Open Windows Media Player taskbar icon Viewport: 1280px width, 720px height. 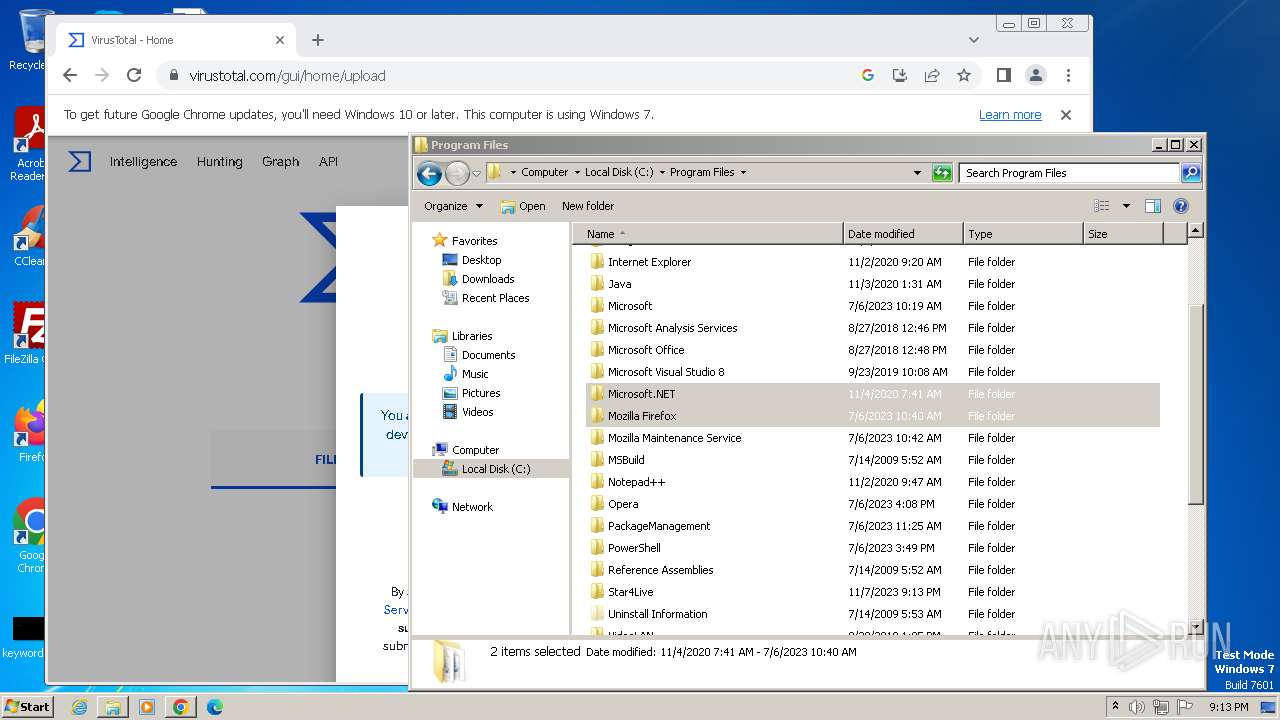(147, 707)
